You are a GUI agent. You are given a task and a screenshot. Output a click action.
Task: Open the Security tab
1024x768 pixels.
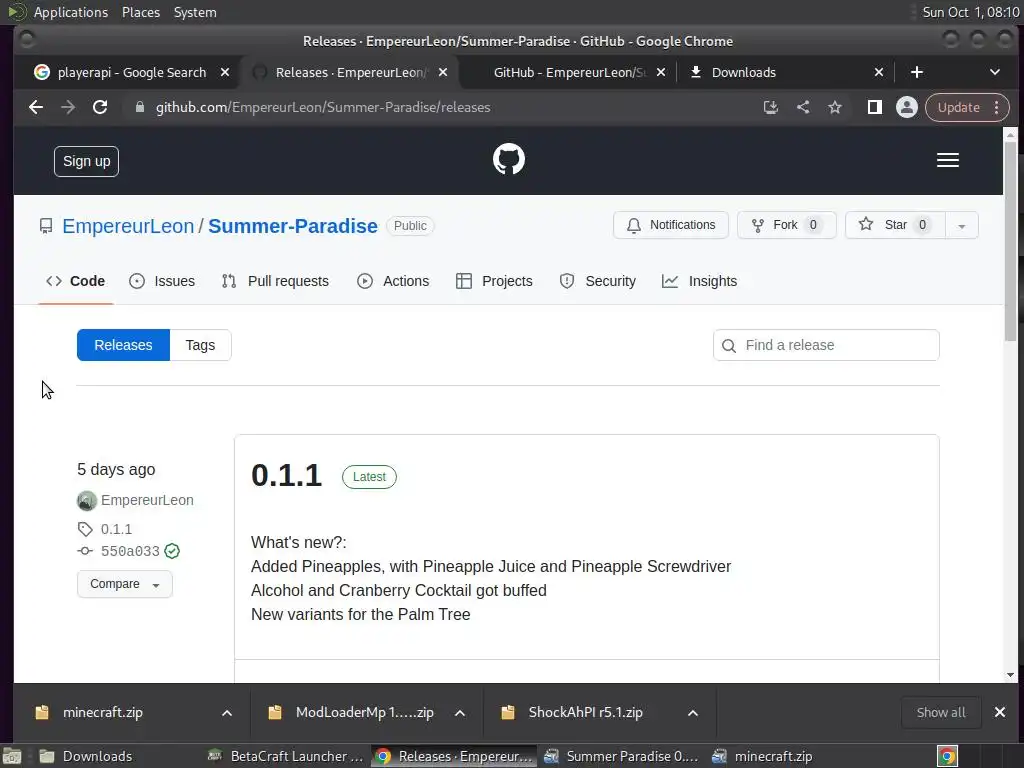tap(598, 281)
